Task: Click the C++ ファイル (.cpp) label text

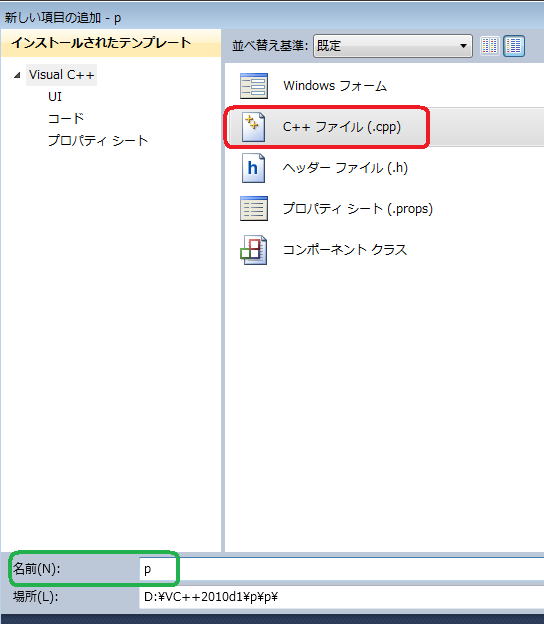Action: tap(341, 127)
